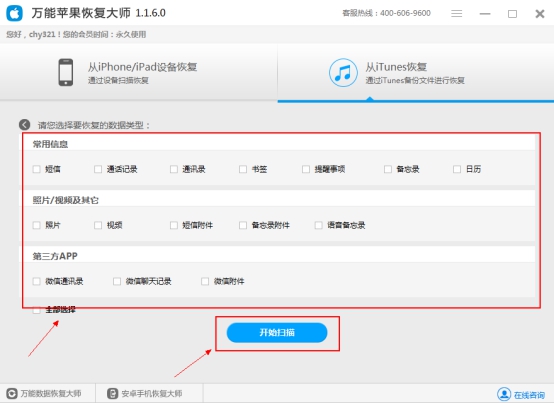Go back using the round arrow icon

24,124
